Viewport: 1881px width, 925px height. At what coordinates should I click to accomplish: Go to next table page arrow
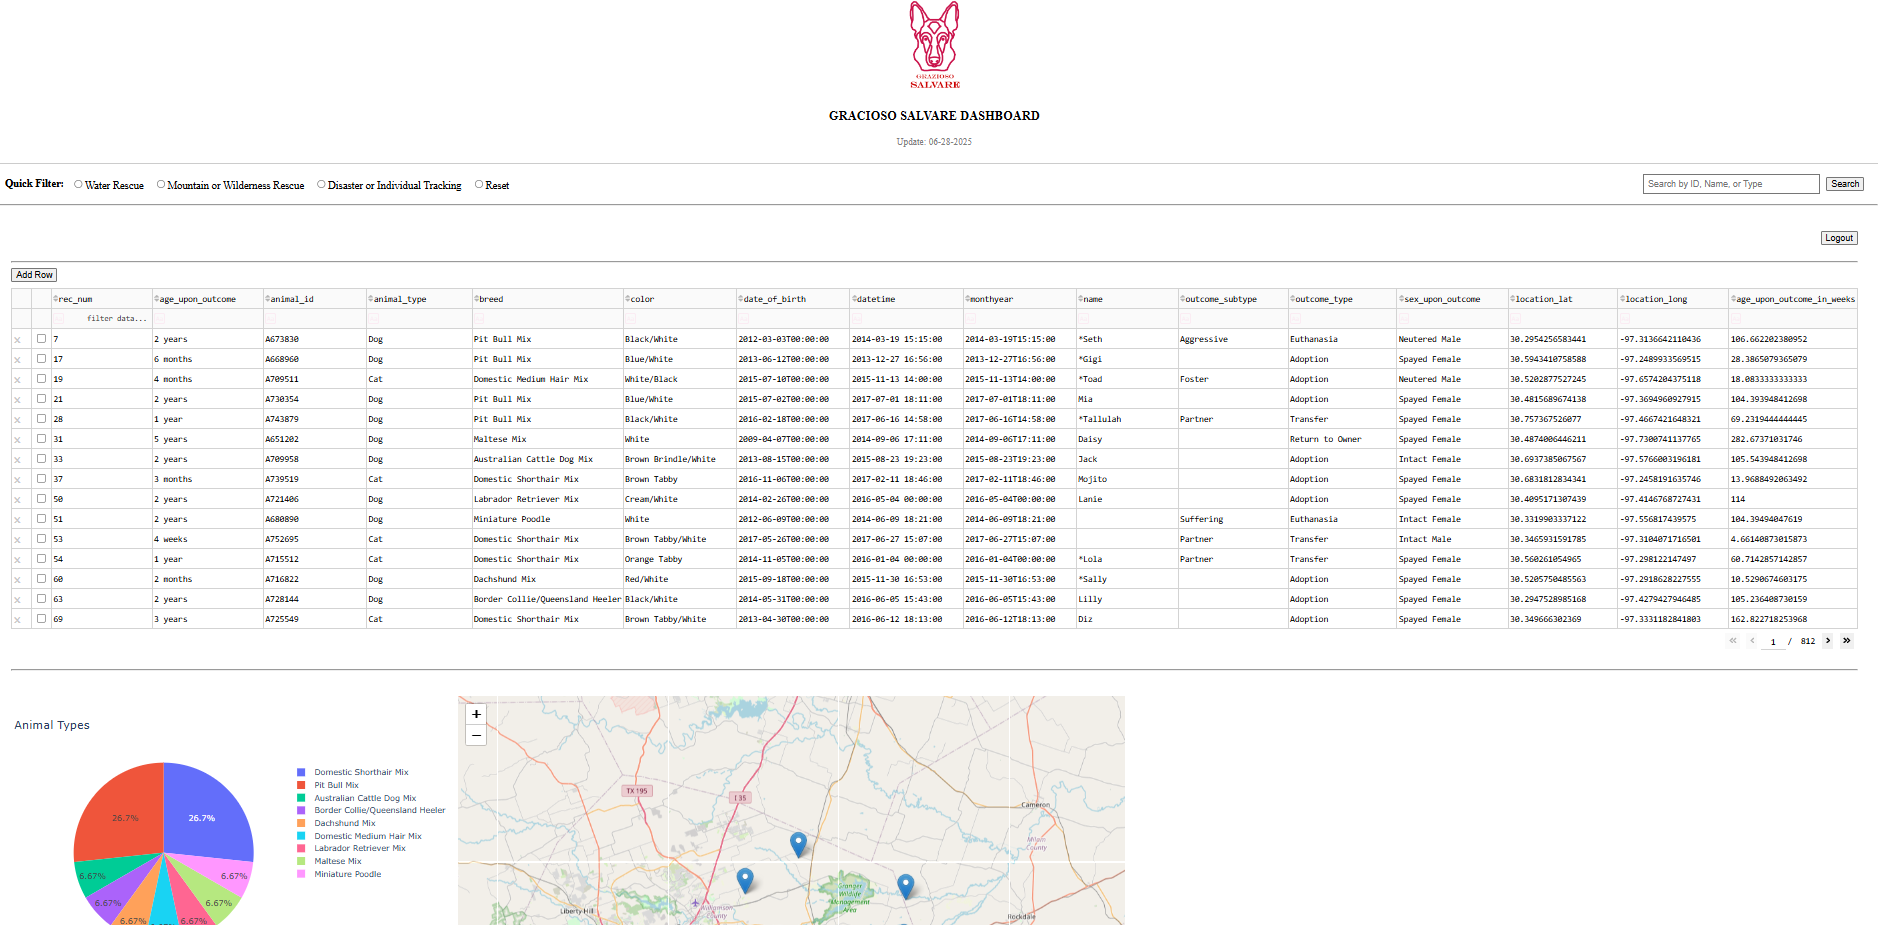pos(1828,641)
